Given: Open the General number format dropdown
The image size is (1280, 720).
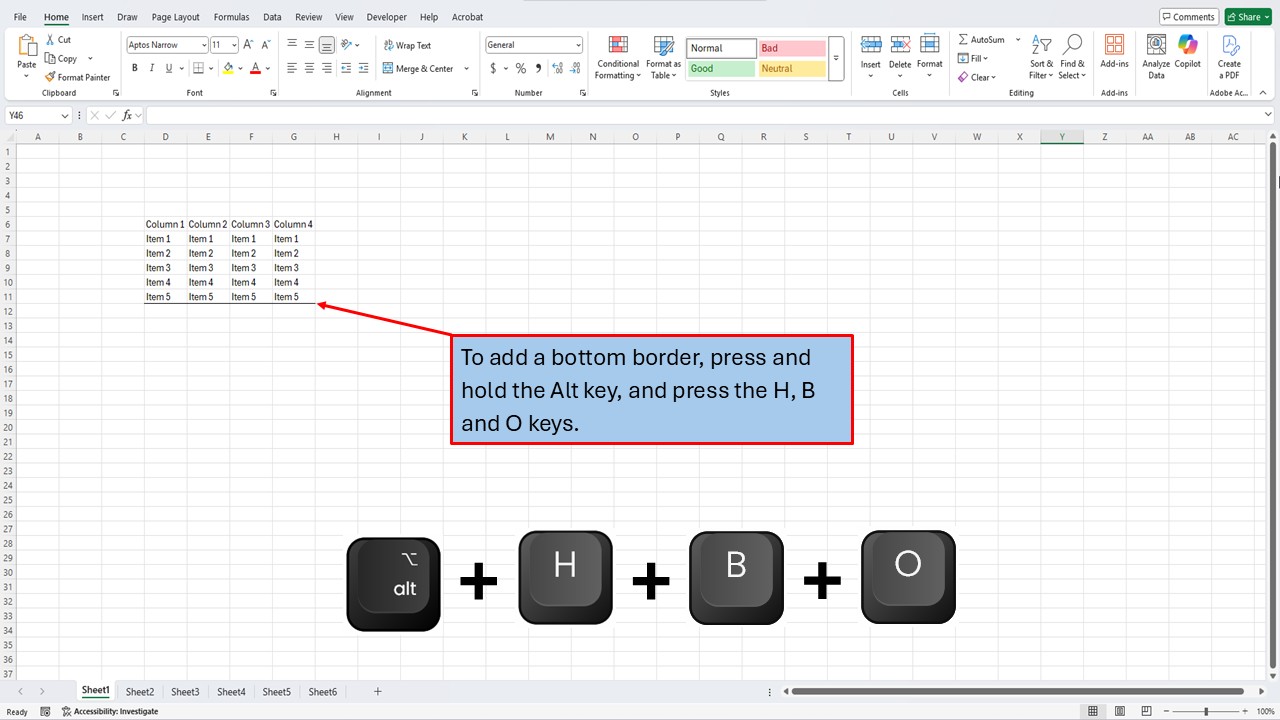Looking at the screenshot, I should [578, 44].
